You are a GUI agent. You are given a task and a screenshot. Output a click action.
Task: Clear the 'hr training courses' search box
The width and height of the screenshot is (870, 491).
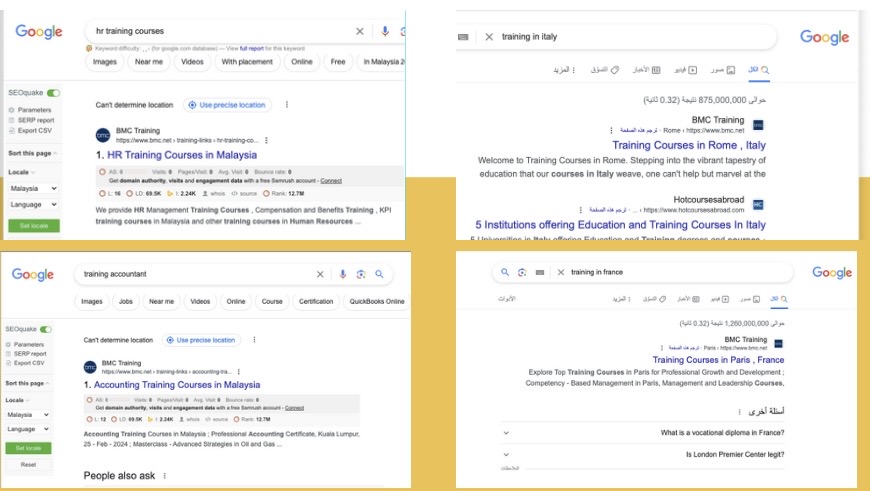[360, 32]
